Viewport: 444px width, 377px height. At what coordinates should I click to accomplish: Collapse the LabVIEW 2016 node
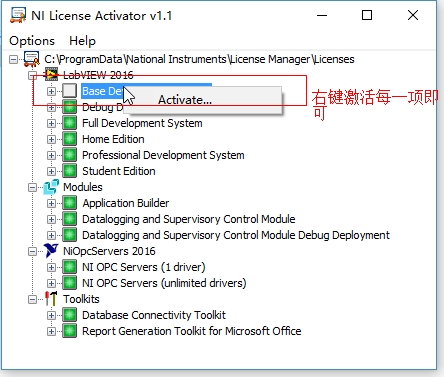click(32, 75)
